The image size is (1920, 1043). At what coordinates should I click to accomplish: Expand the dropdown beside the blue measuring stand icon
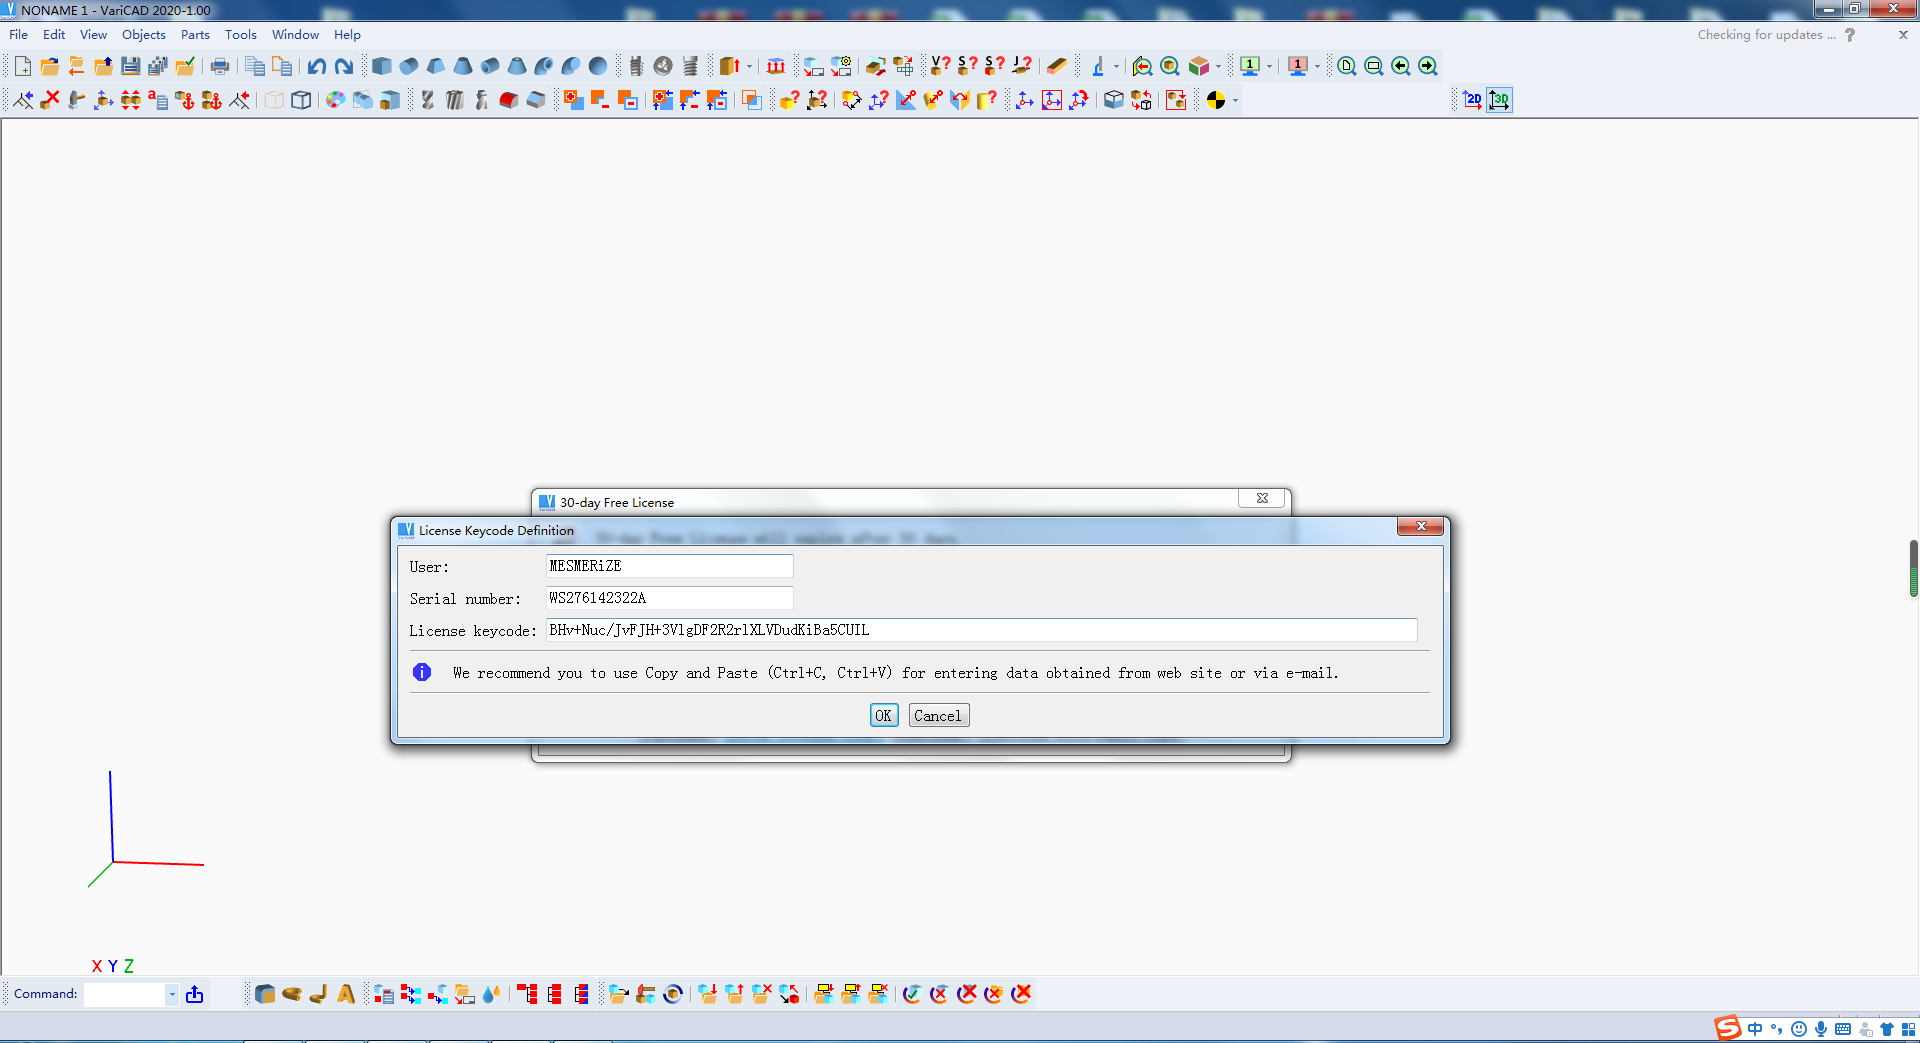coord(1116,67)
